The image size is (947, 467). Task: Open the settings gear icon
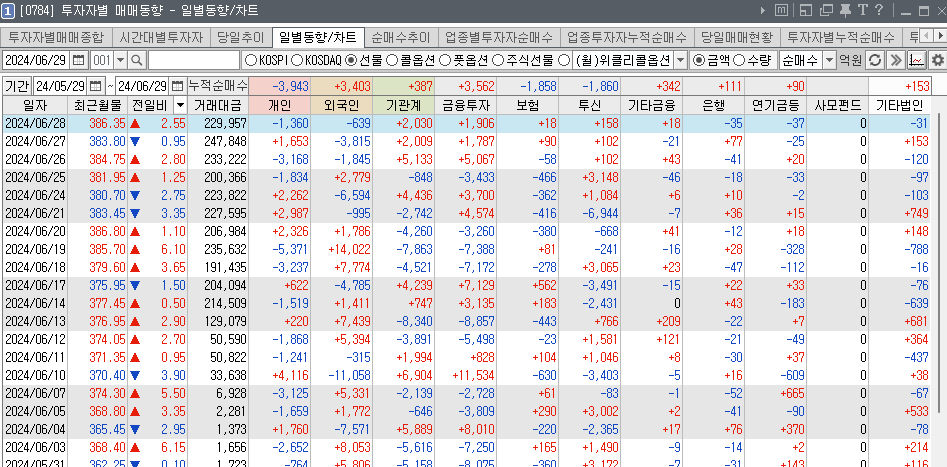pos(937,61)
